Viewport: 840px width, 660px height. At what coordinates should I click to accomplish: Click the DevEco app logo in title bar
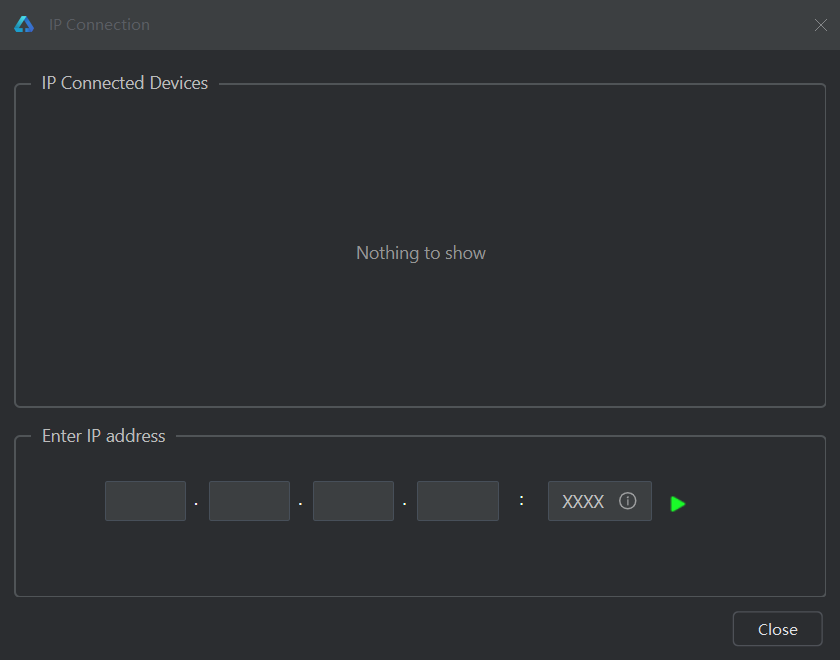[x=24, y=24]
